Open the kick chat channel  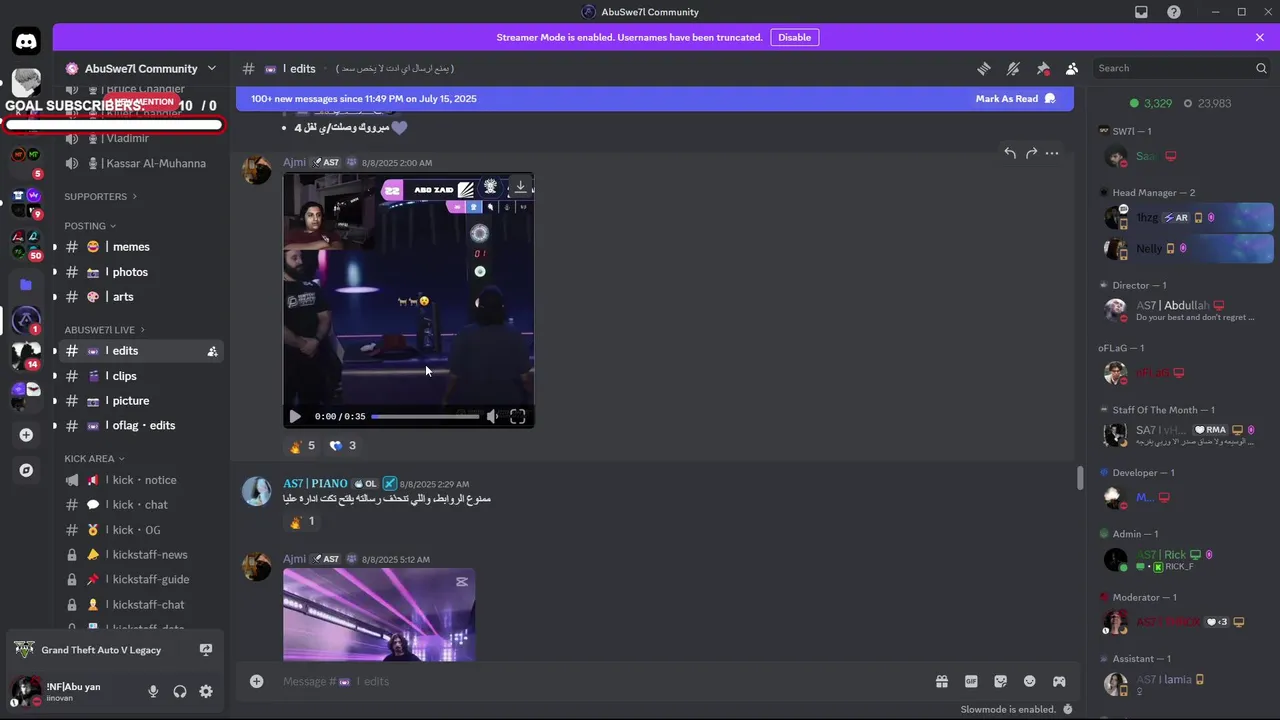click(140, 505)
